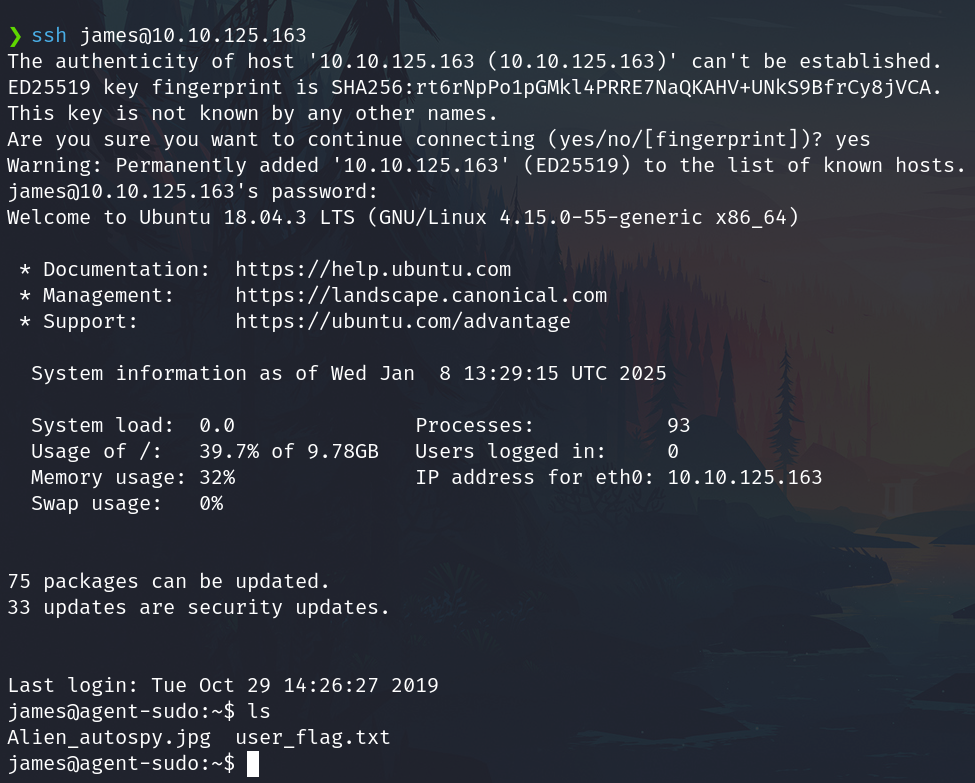Click the SHA256 key fingerprint string
The height and width of the screenshot is (783, 975).
click(637, 88)
